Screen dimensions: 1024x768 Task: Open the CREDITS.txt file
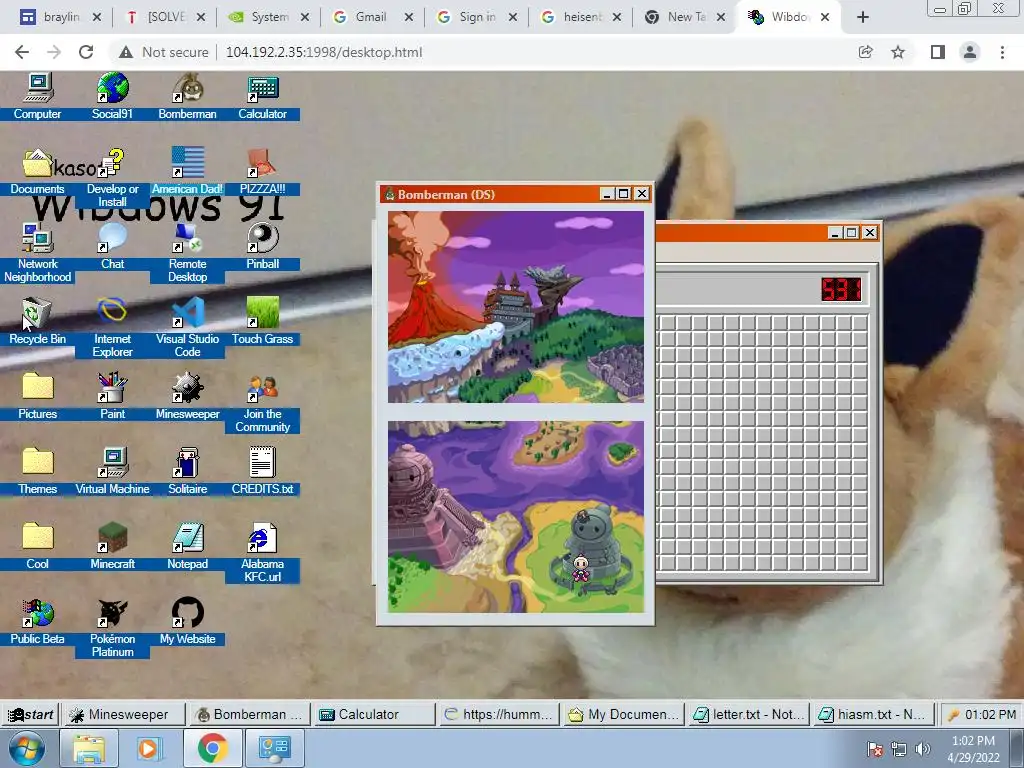[x=263, y=472]
